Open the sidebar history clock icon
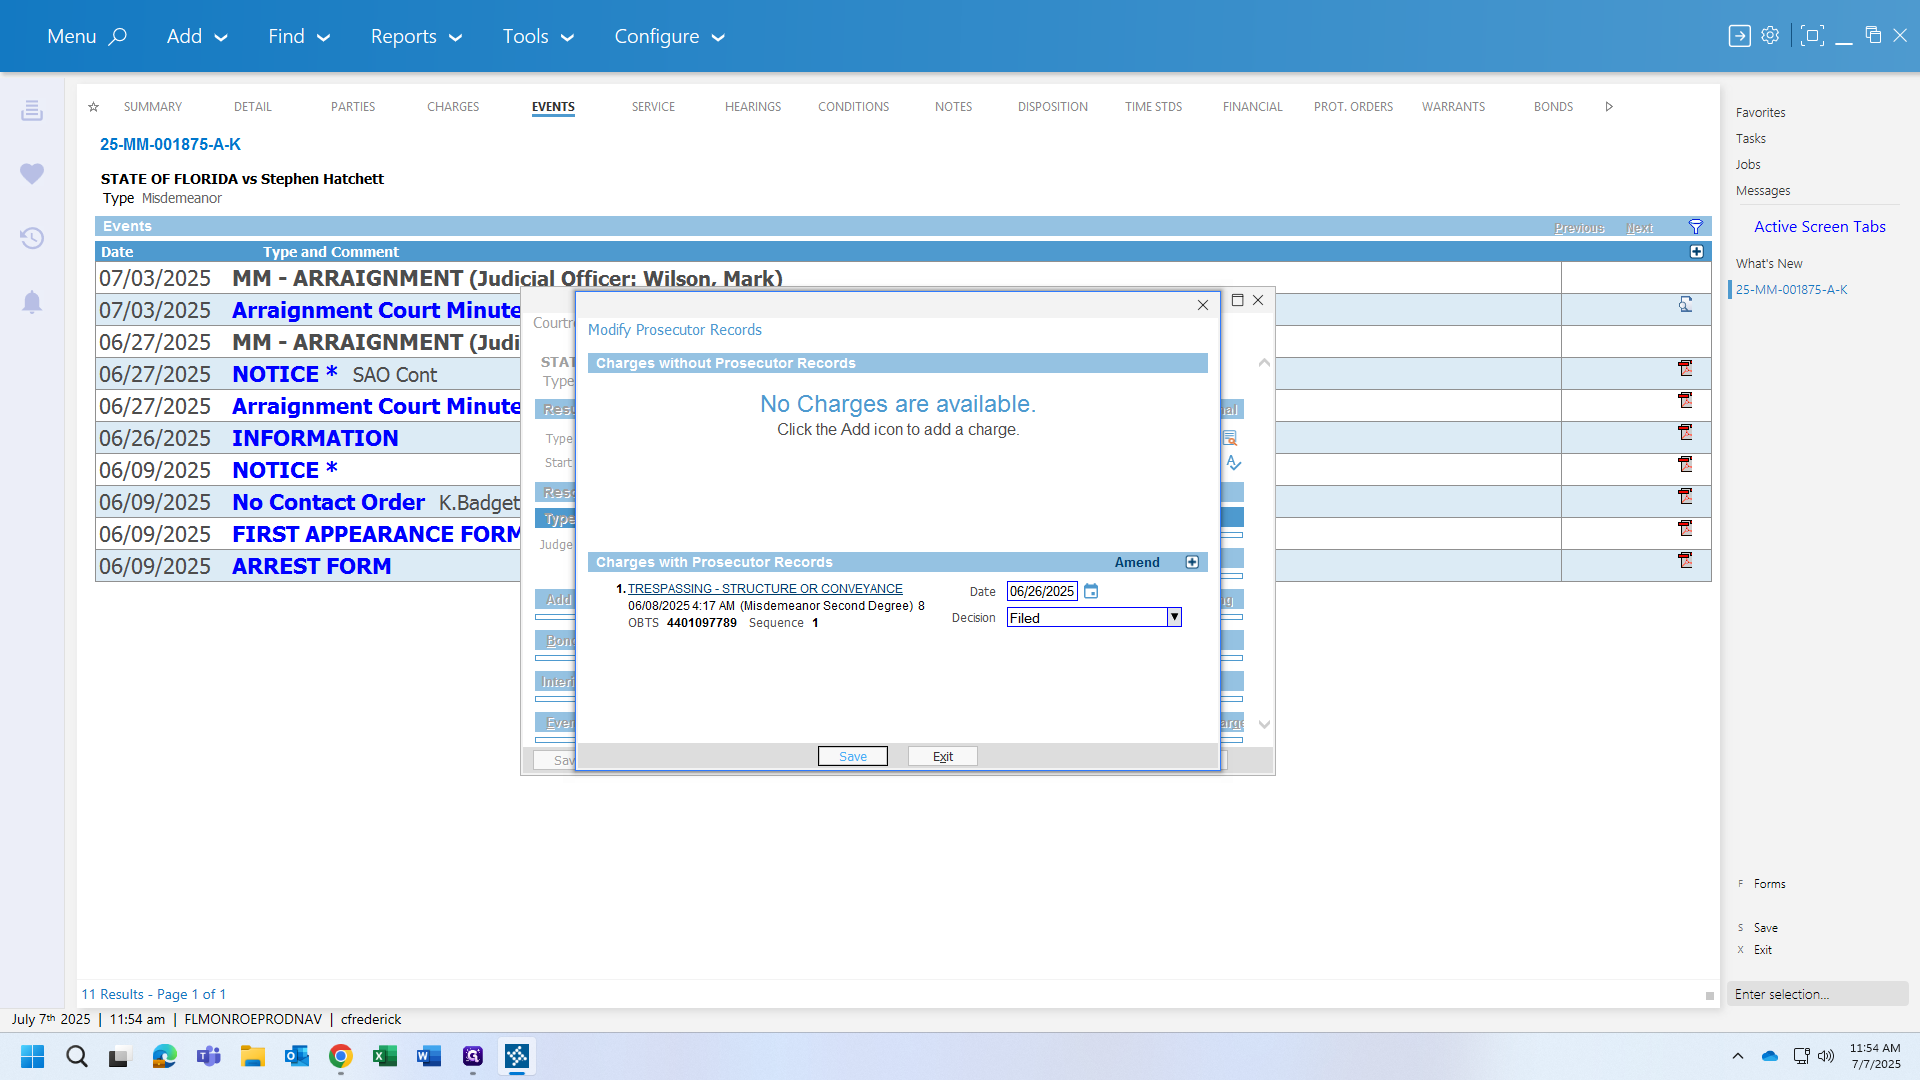1920x1080 pixels. 32,238
